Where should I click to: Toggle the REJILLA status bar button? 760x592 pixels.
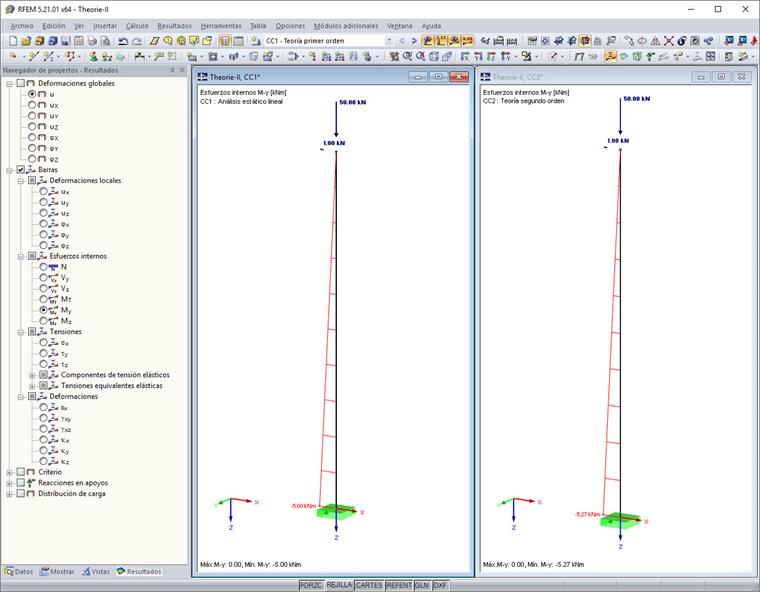coord(339,585)
